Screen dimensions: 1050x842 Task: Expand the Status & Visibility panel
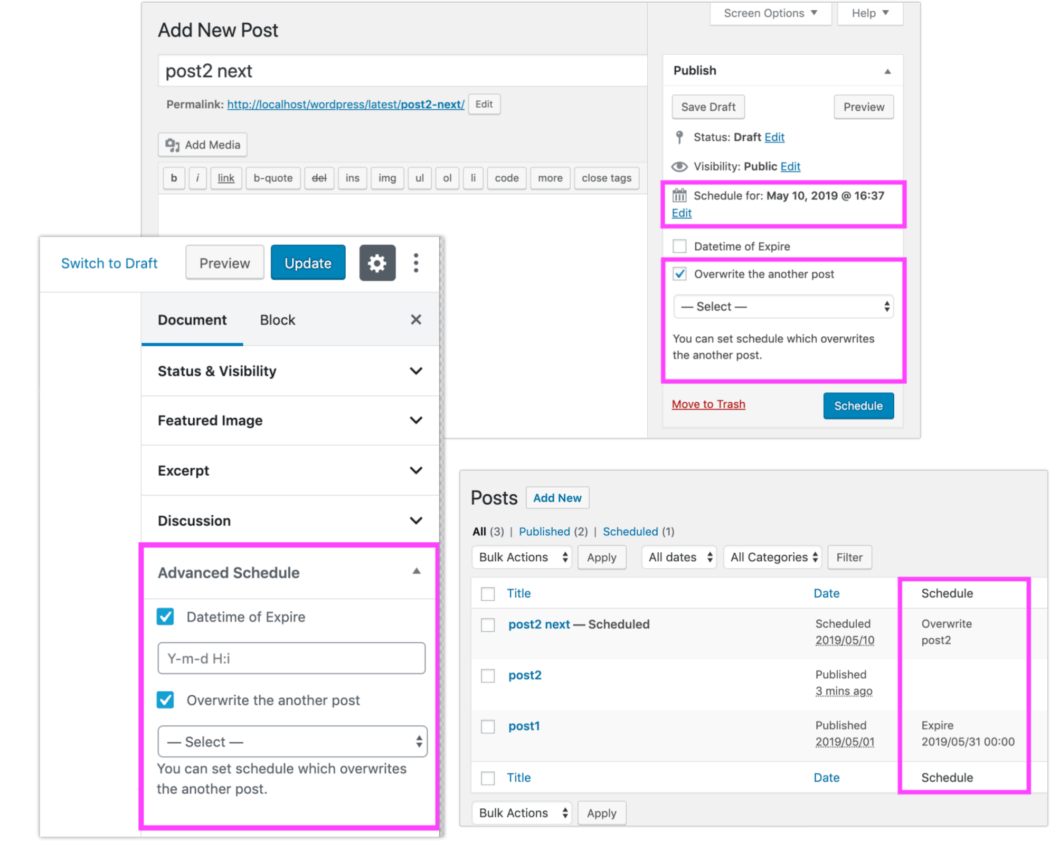[x=291, y=371]
